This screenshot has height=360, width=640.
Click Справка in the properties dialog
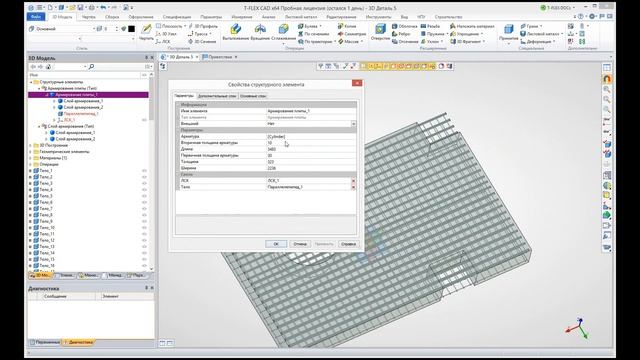point(348,244)
